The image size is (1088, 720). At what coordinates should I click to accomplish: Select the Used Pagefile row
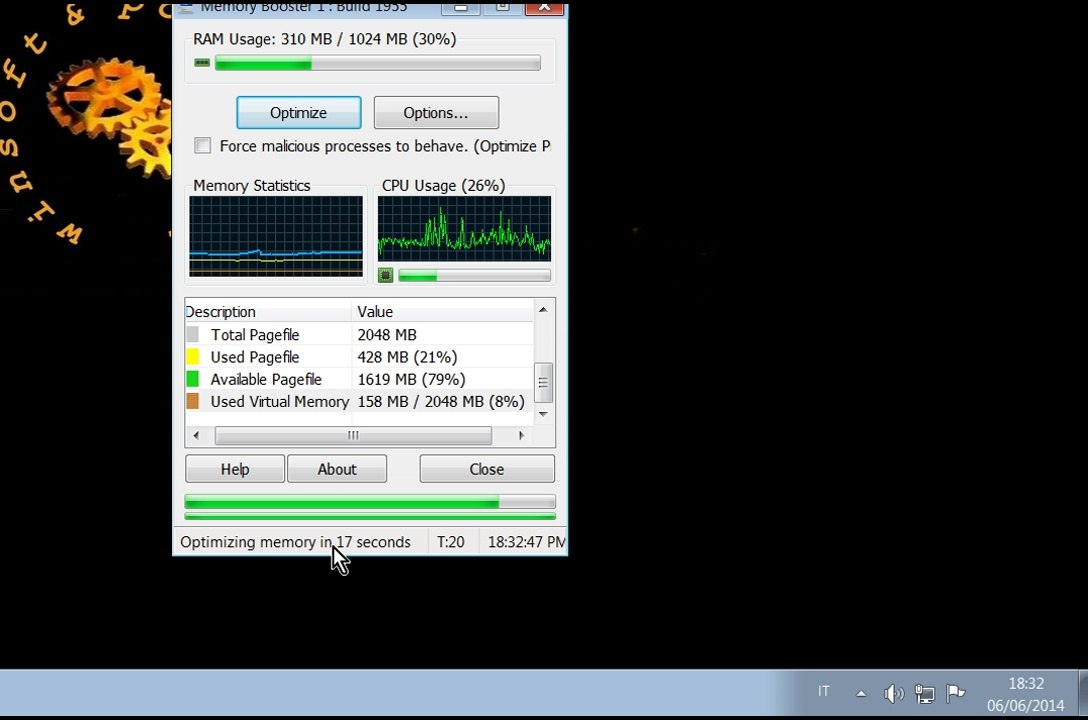[x=359, y=357]
